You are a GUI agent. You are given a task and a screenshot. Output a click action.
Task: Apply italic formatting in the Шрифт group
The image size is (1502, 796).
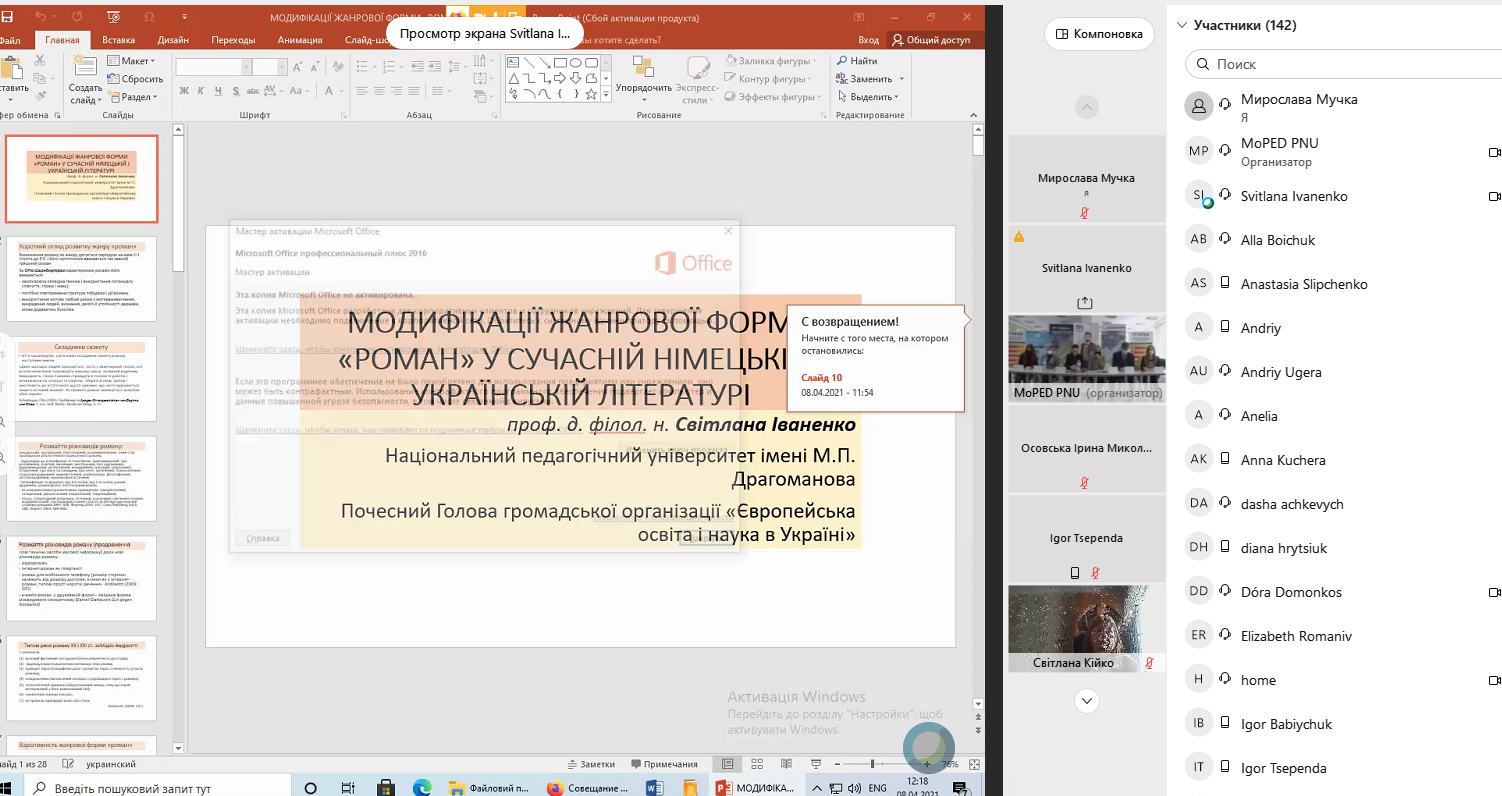coord(200,90)
